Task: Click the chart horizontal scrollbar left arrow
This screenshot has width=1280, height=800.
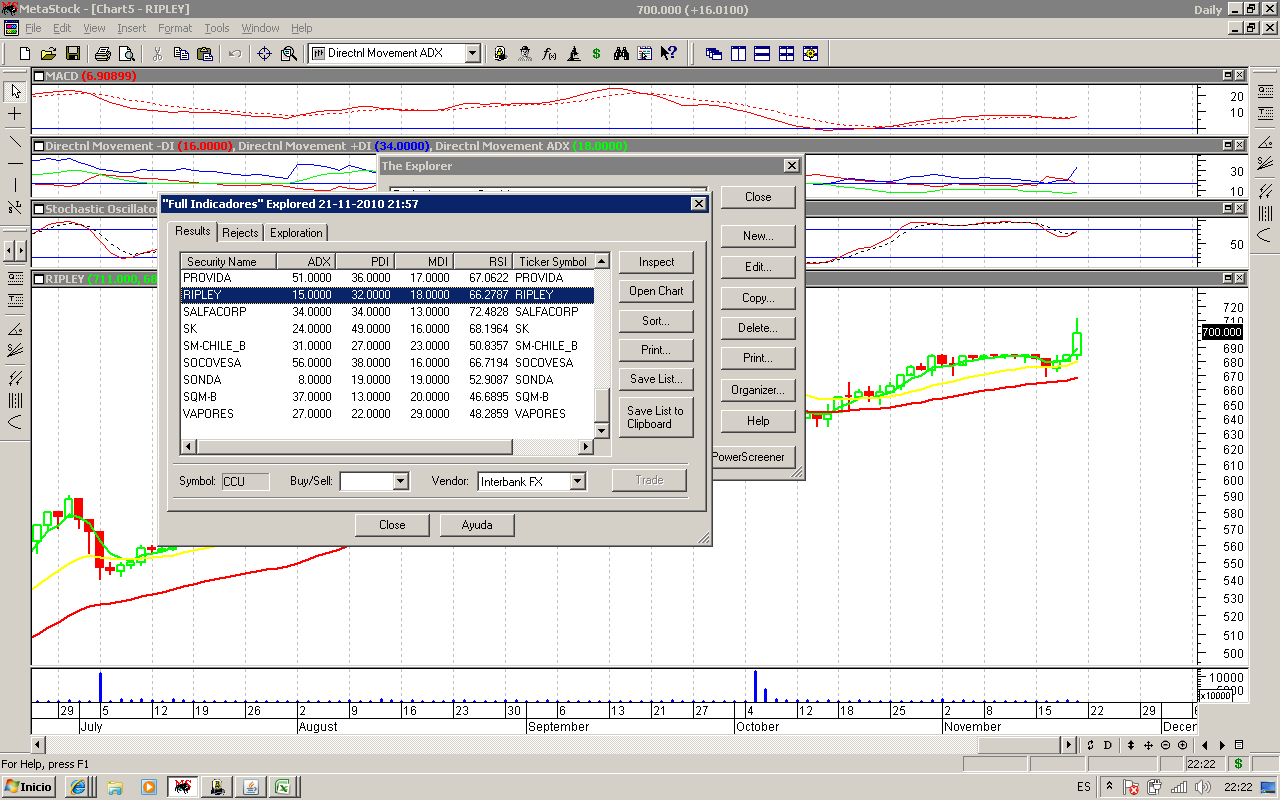Action: (x=39, y=745)
